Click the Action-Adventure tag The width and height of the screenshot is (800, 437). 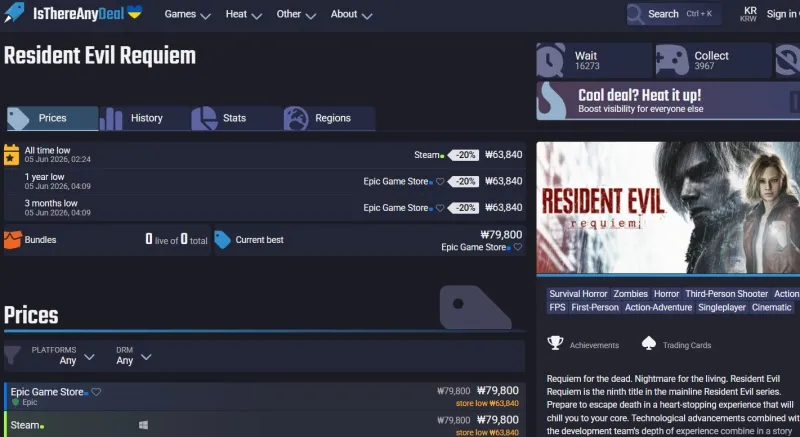tap(658, 307)
